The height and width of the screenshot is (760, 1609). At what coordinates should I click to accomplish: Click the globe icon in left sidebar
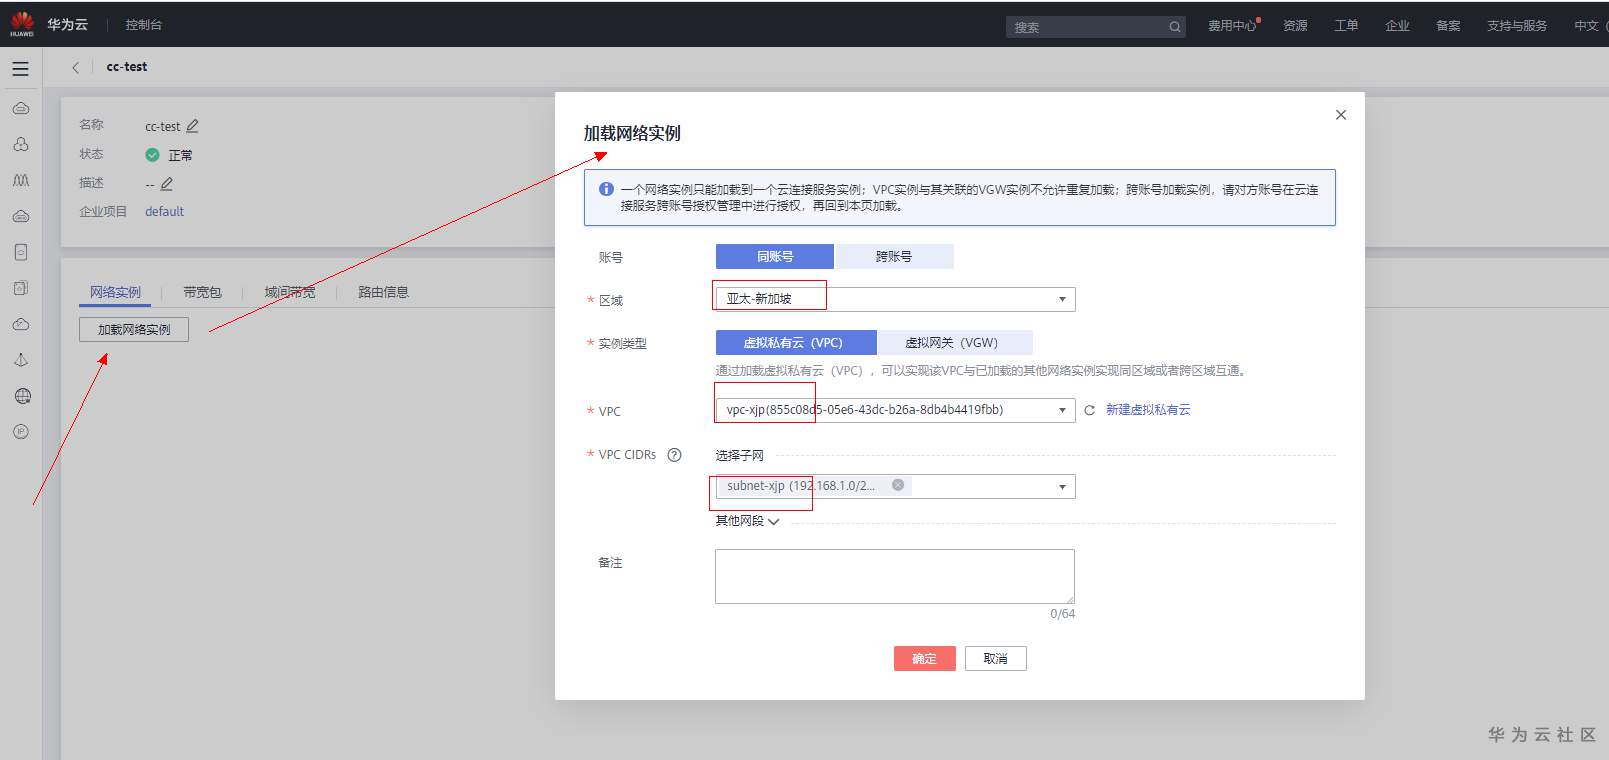[22, 396]
